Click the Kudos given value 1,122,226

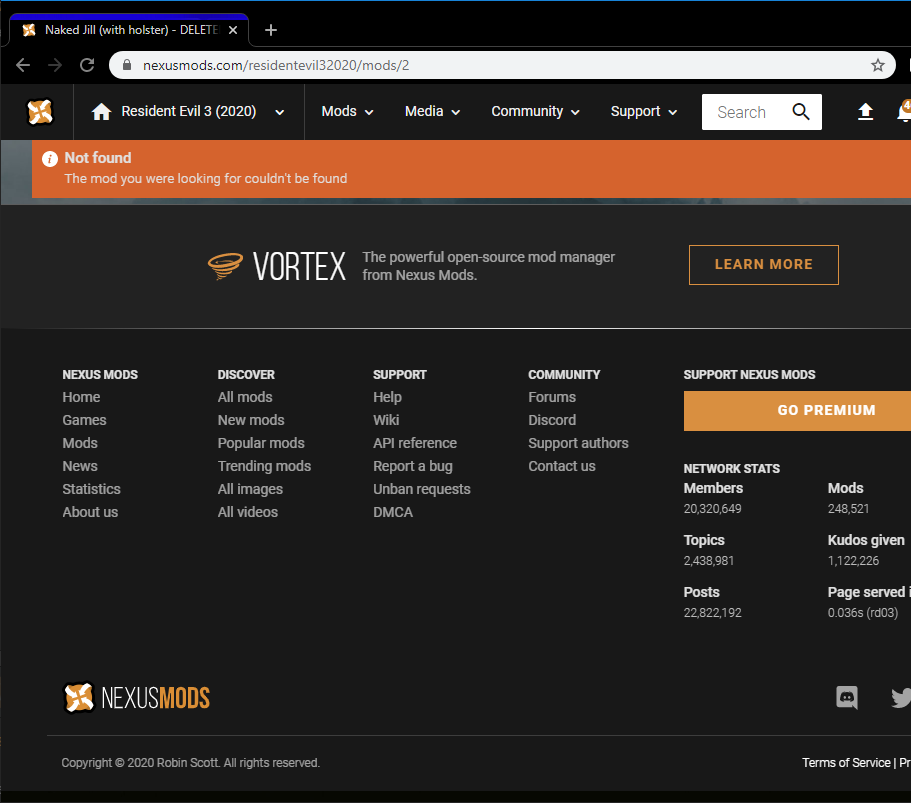(853, 561)
